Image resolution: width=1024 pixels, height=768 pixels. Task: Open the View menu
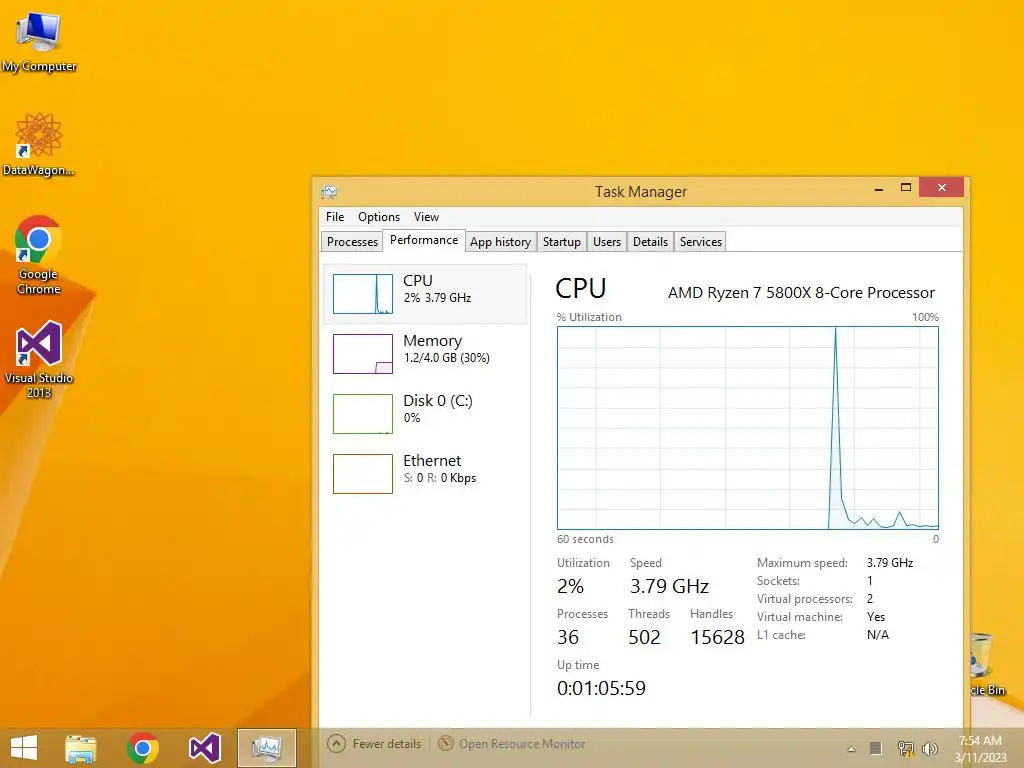(426, 217)
